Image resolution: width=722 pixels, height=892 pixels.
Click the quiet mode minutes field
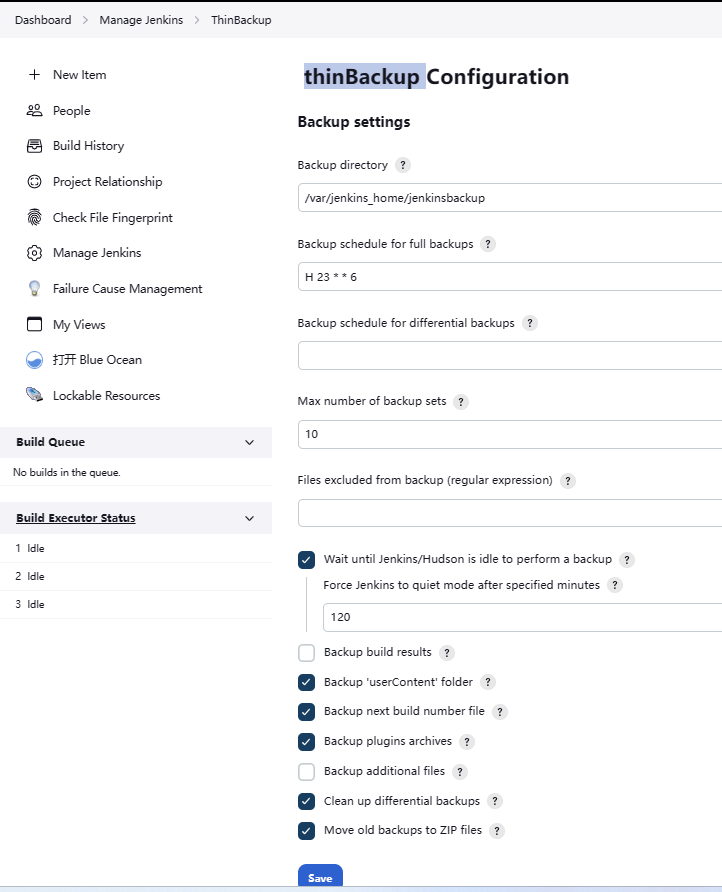tap(522, 617)
